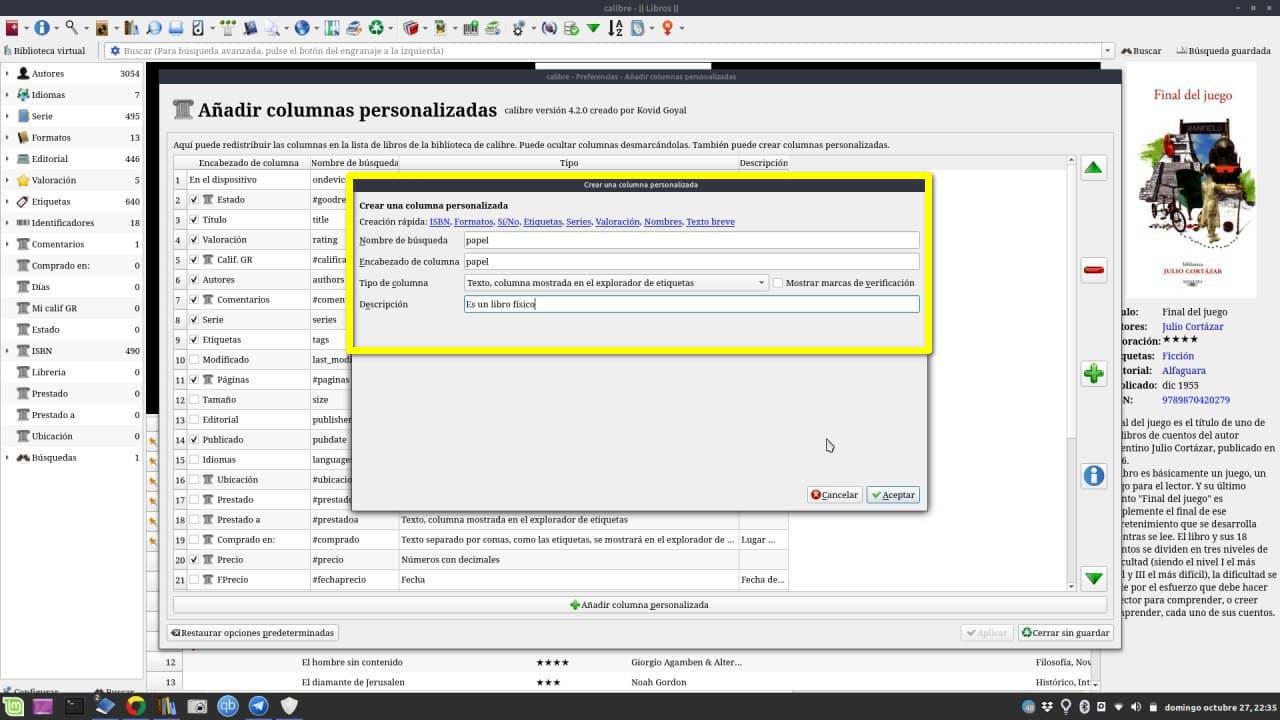Open Telegram icon in taskbar
The width and height of the screenshot is (1280, 720).
click(x=258, y=706)
